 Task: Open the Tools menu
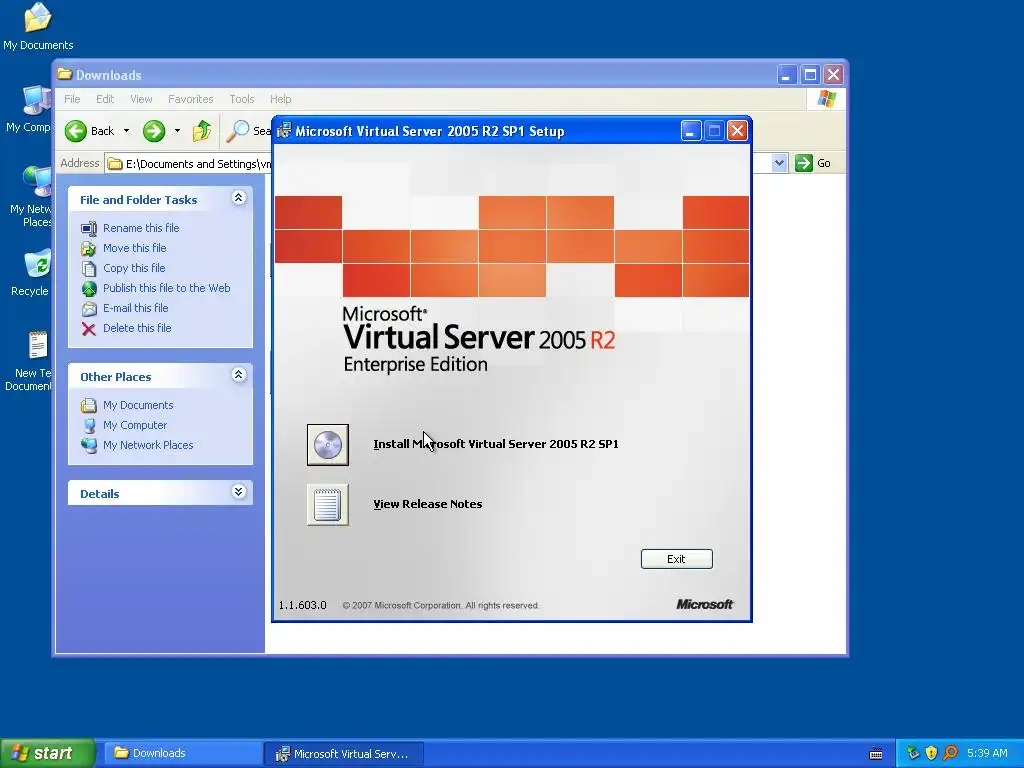242,99
